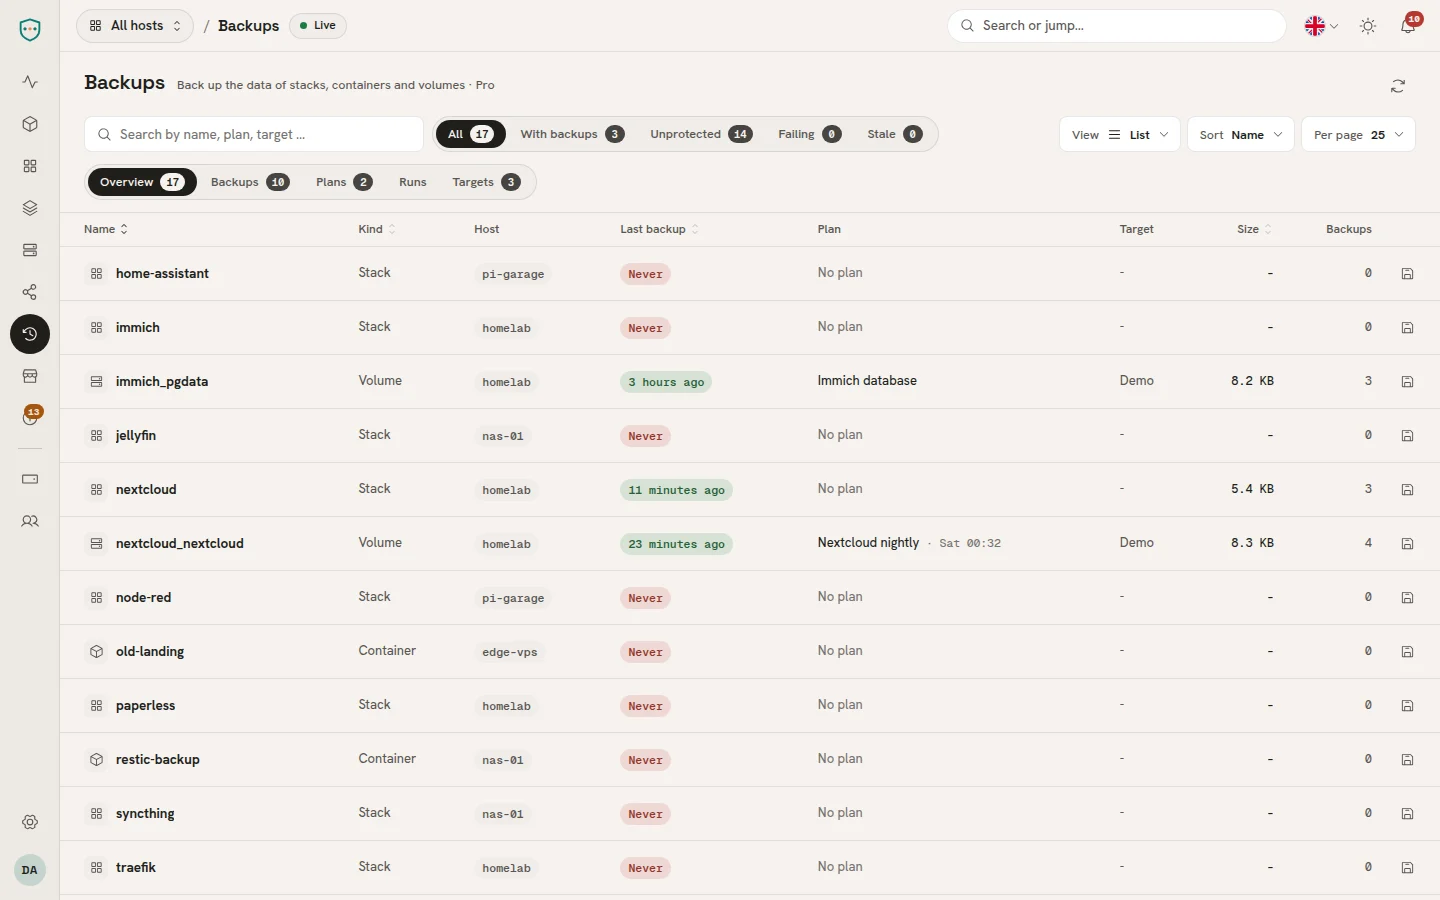Open the server hosts sidebar icon
This screenshot has width=1440, height=900.
(30, 250)
